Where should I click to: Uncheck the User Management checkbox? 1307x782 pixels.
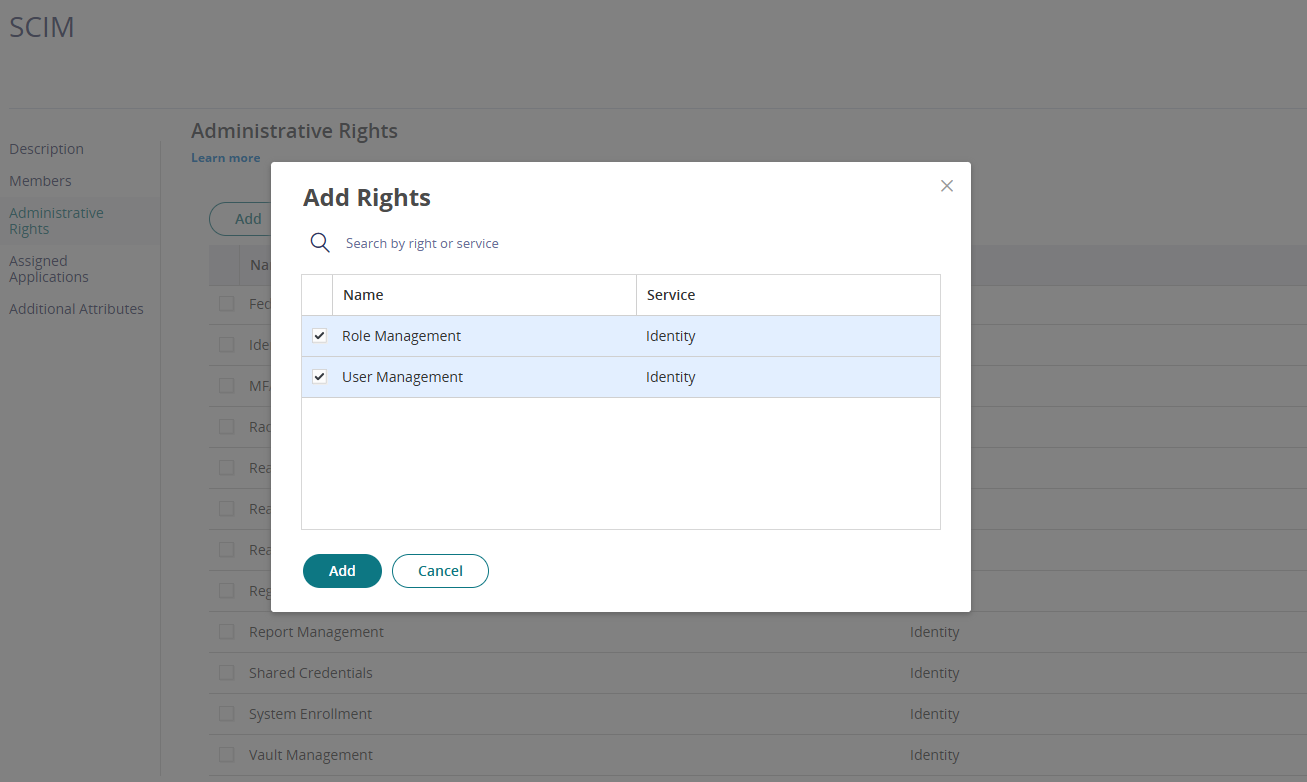point(319,376)
